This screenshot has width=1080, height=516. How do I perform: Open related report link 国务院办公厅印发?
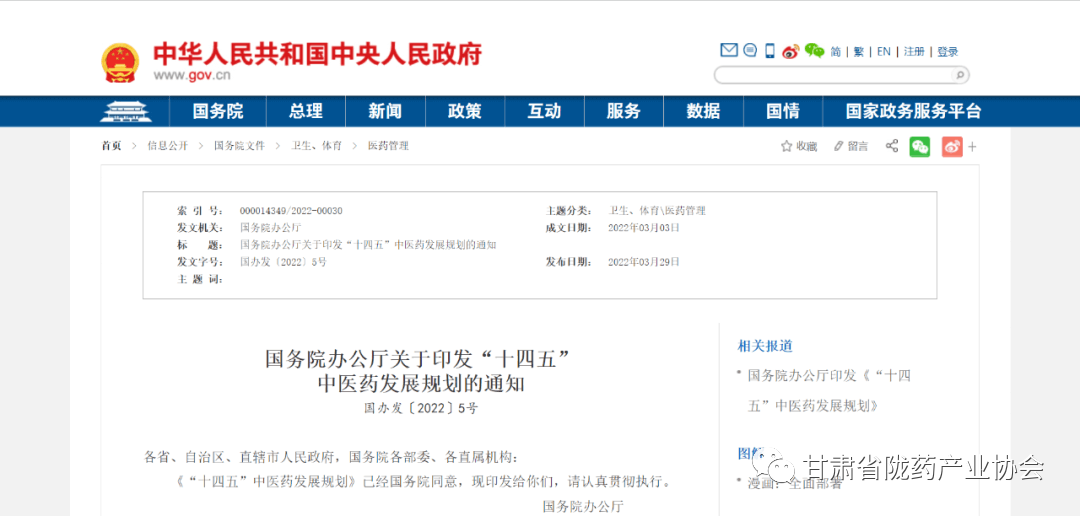tap(829, 376)
